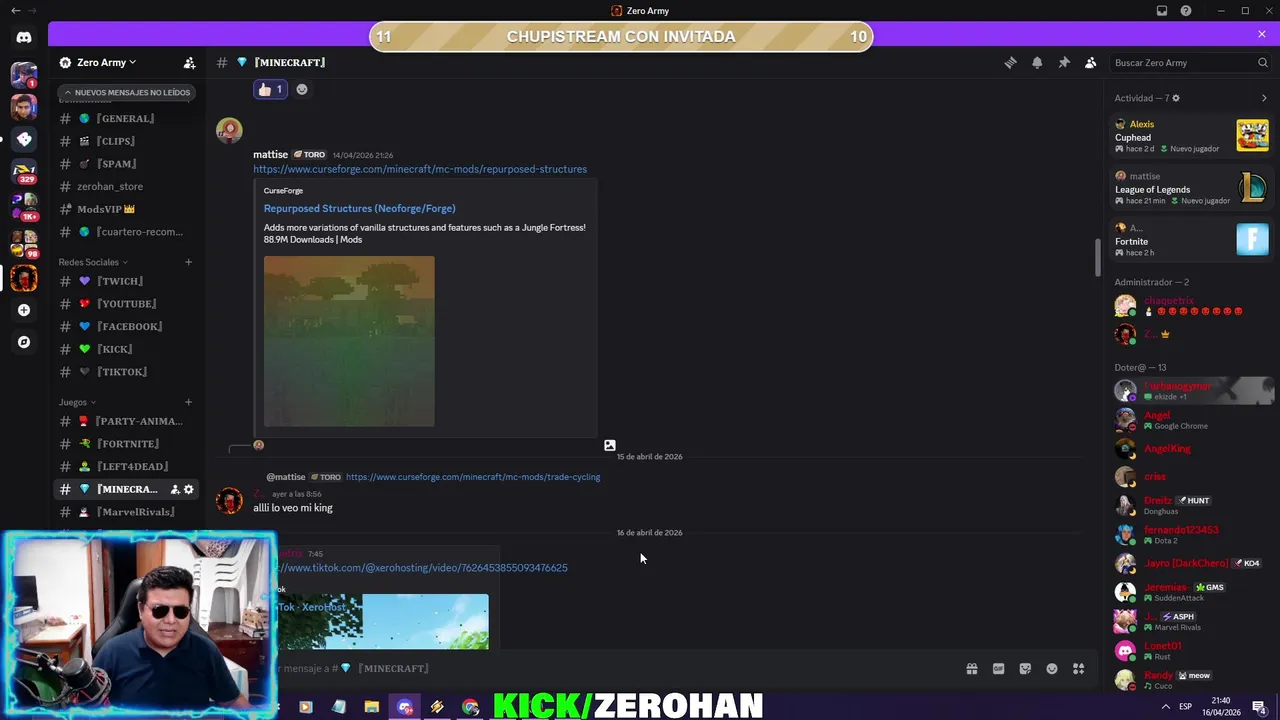
Task: Jump to new unread messages pill
Action: [x=126, y=92]
